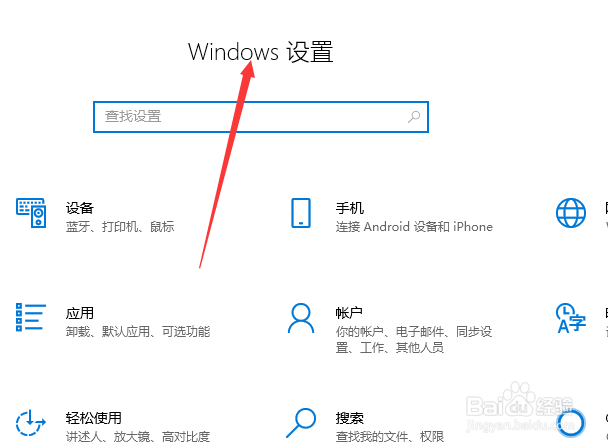Open the Cortana circle icon

571,423
